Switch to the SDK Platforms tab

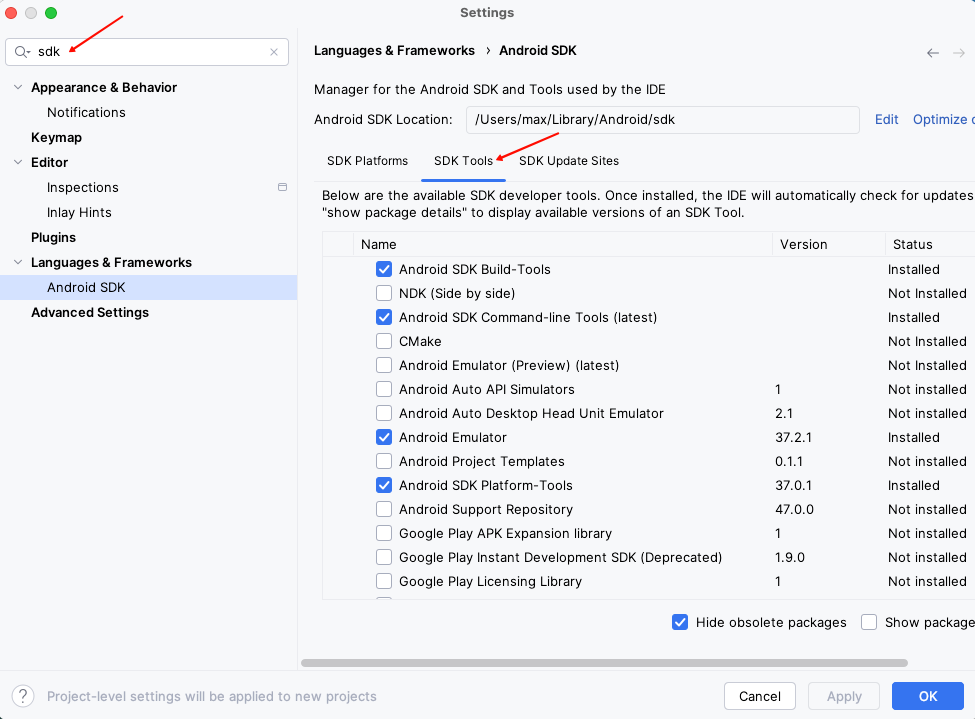367,160
